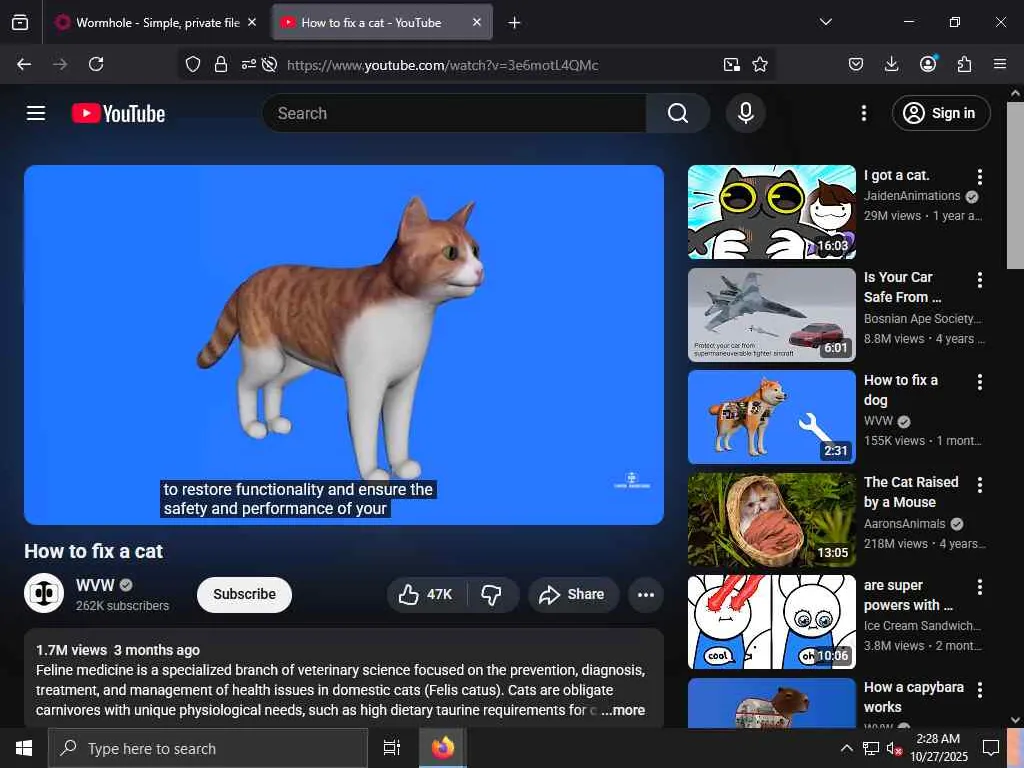This screenshot has width=1024, height=768.
Task: Open the 10:06 bunny cartoon thumbnail
Action: point(771,622)
